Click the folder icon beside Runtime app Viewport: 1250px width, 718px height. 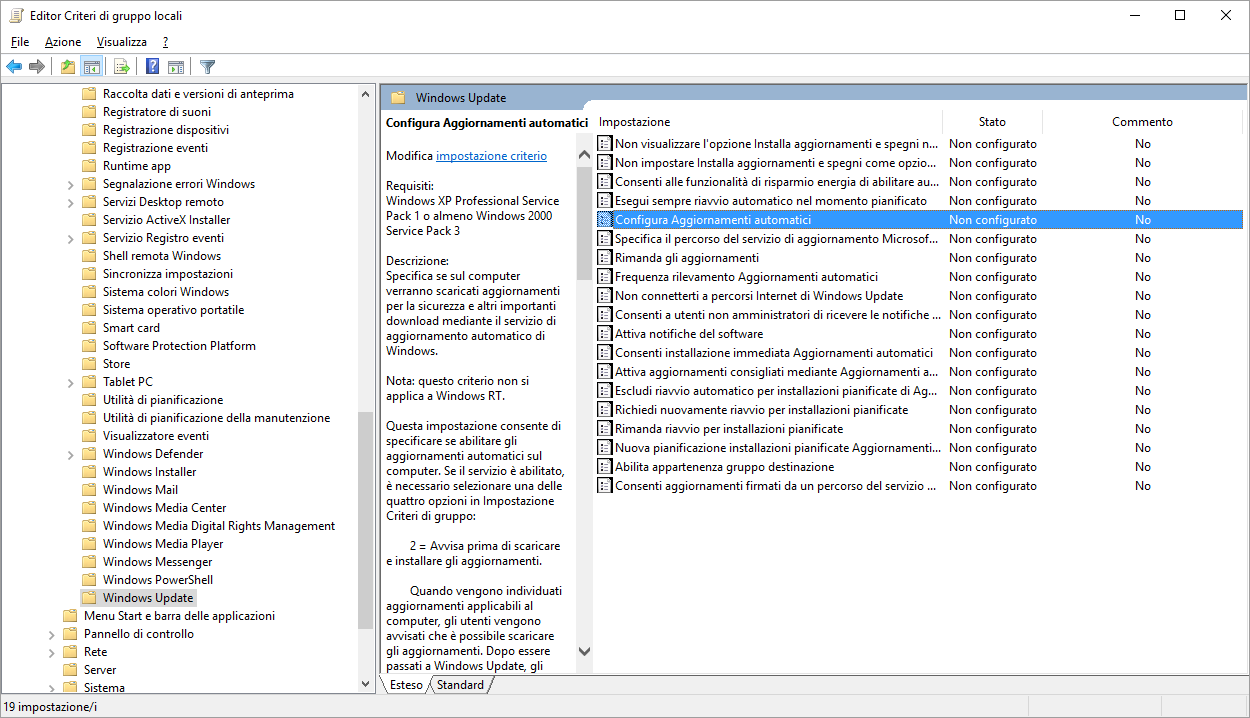click(x=88, y=166)
